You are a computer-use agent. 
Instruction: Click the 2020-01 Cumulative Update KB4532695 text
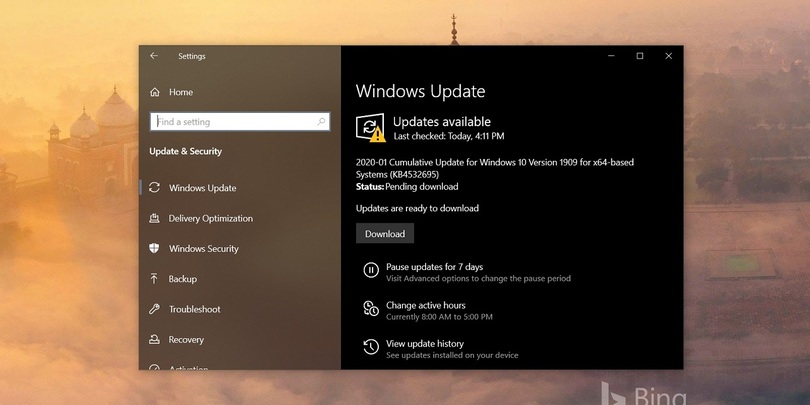(495, 168)
